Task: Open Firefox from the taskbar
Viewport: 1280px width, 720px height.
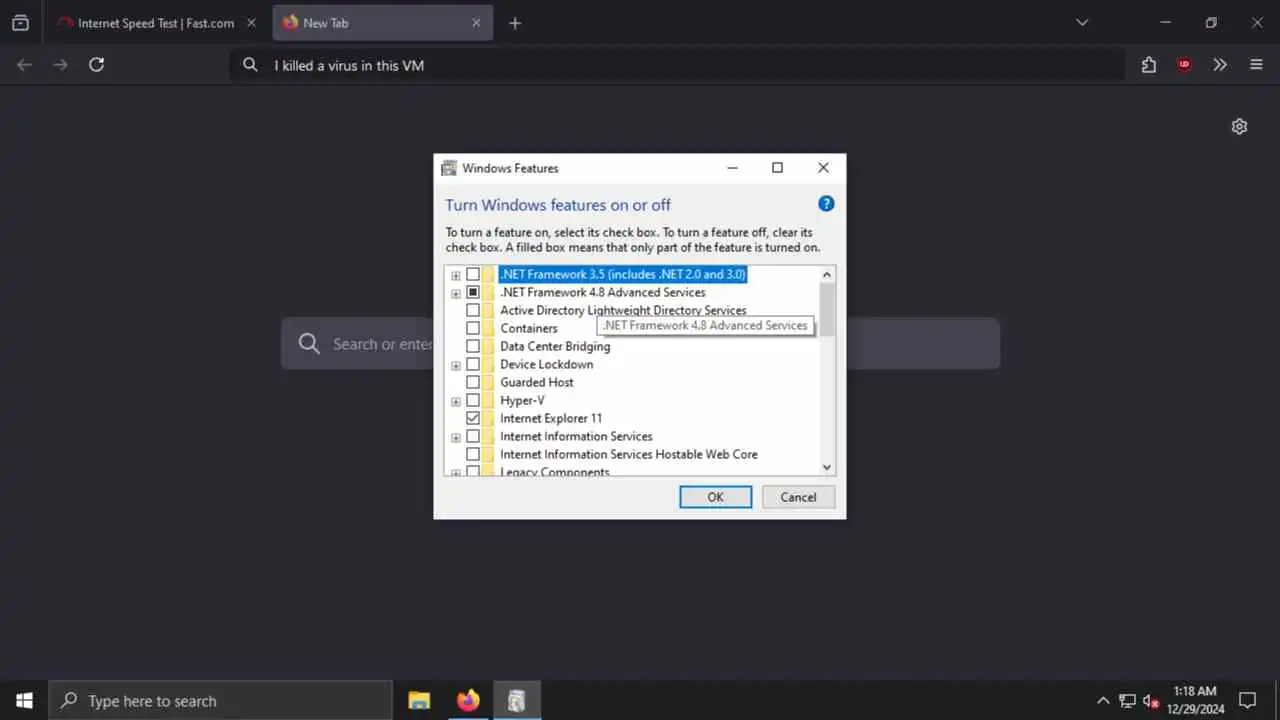Action: (468, 700)
